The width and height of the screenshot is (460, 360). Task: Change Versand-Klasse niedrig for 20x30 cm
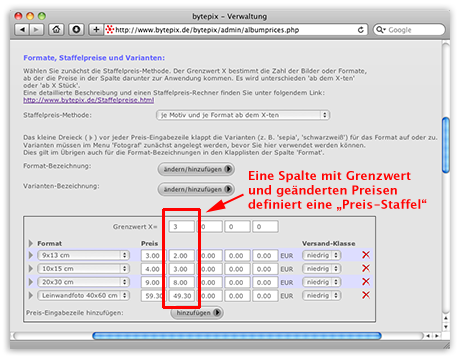pos(321,282)
